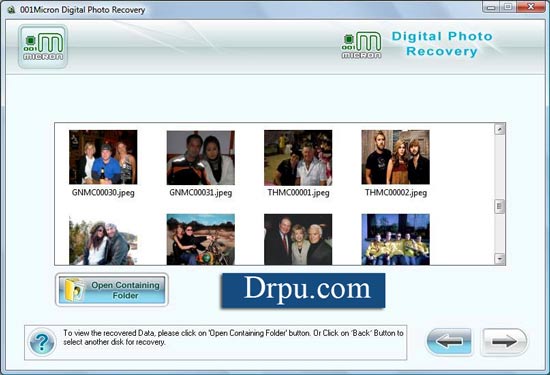Click the scrollbar down arrow

point(499,259)
